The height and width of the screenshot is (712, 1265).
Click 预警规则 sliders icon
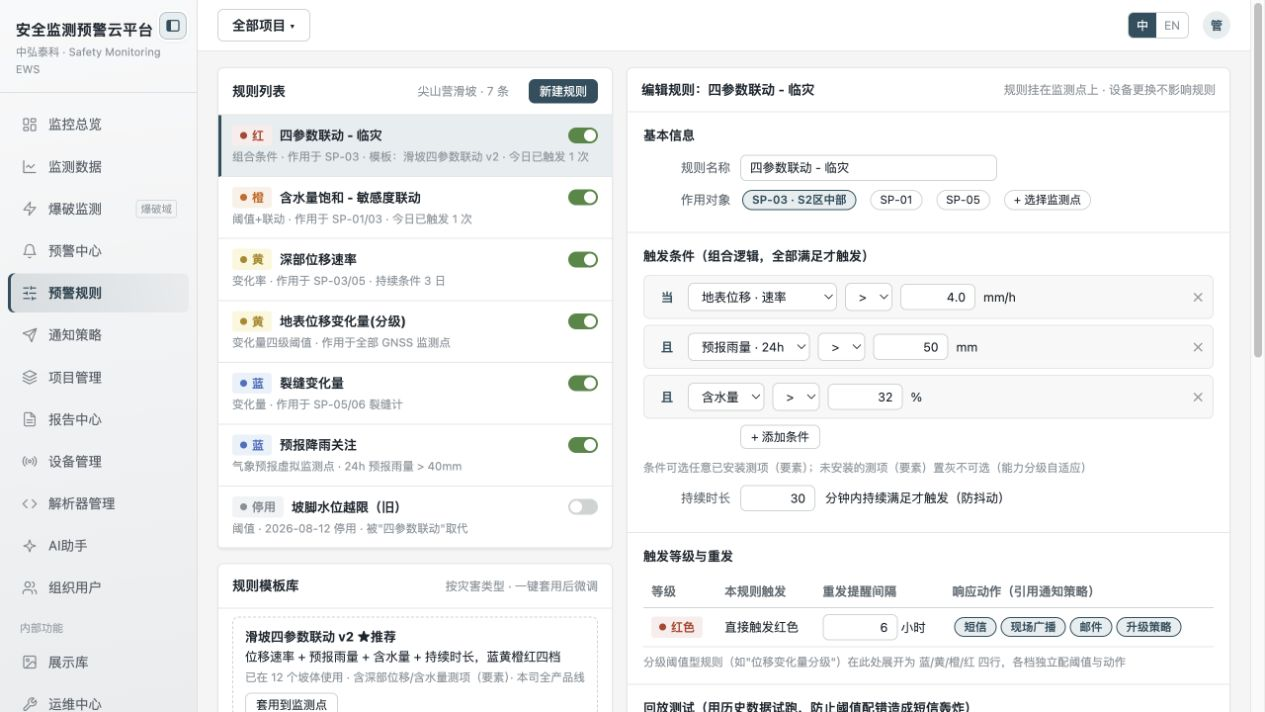tap(30, 293)
